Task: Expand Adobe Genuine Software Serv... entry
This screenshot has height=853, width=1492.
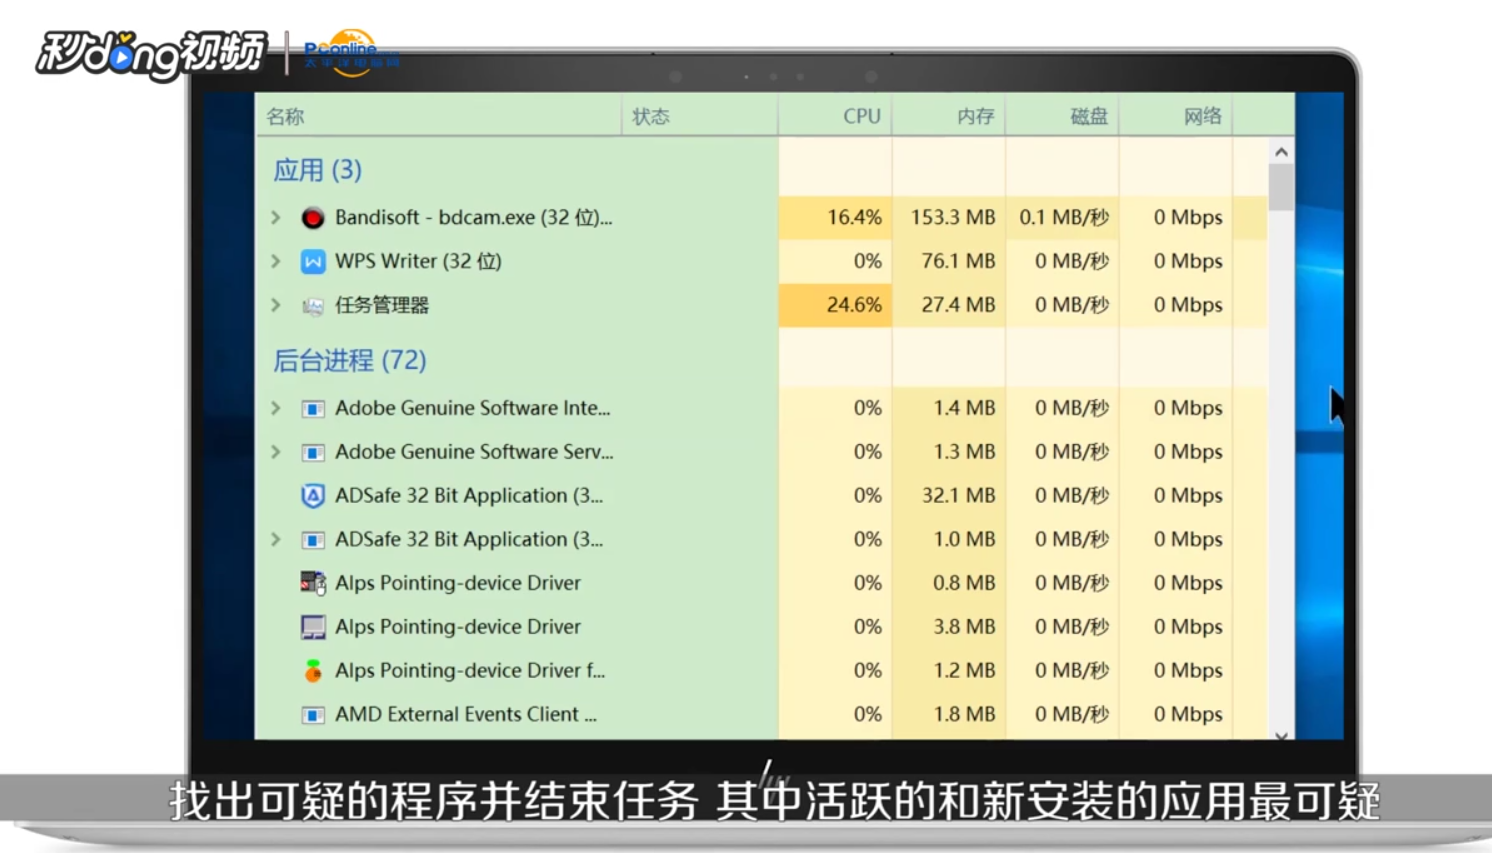Action: coord(276,452)
